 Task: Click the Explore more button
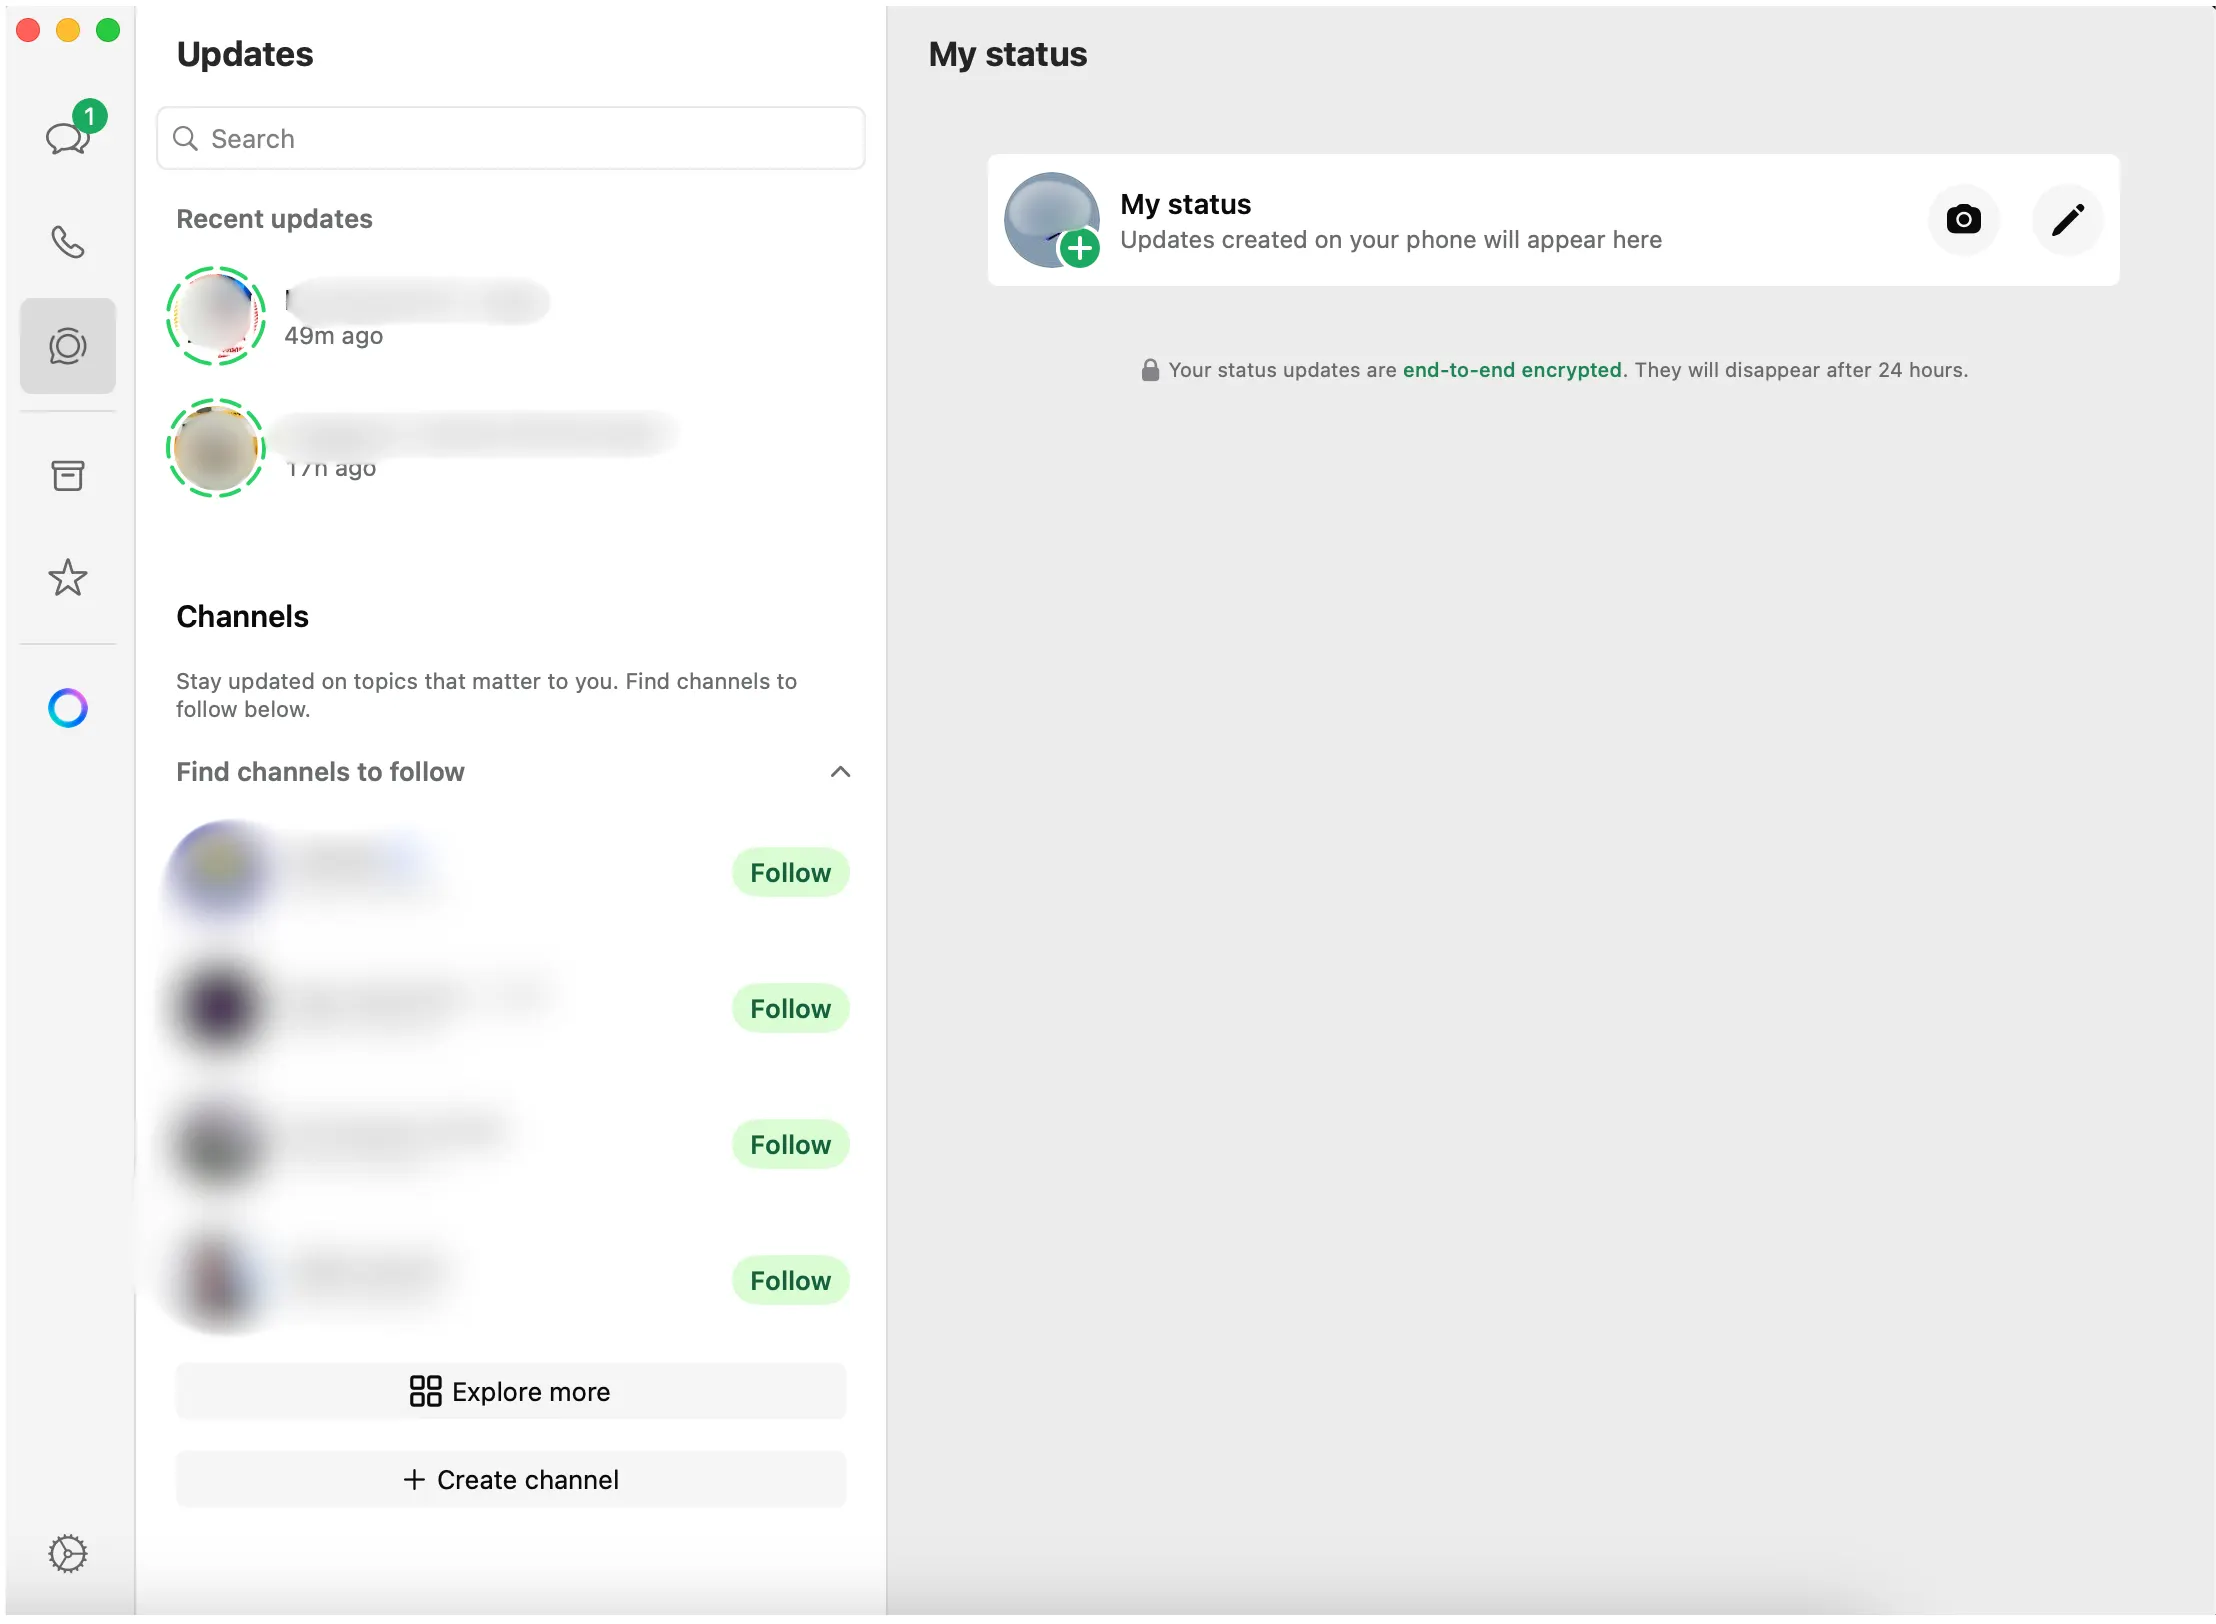[x=510, y=1391]
